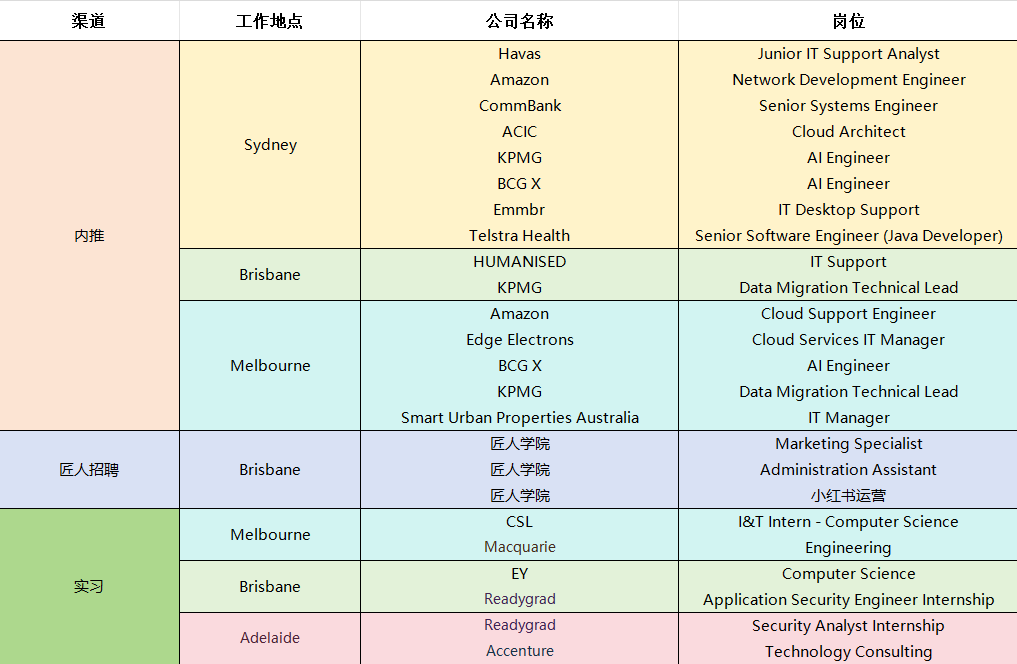Click Cloud Services IT Manager position
This screenshot has height=664, width=1017.
(848, 340)
